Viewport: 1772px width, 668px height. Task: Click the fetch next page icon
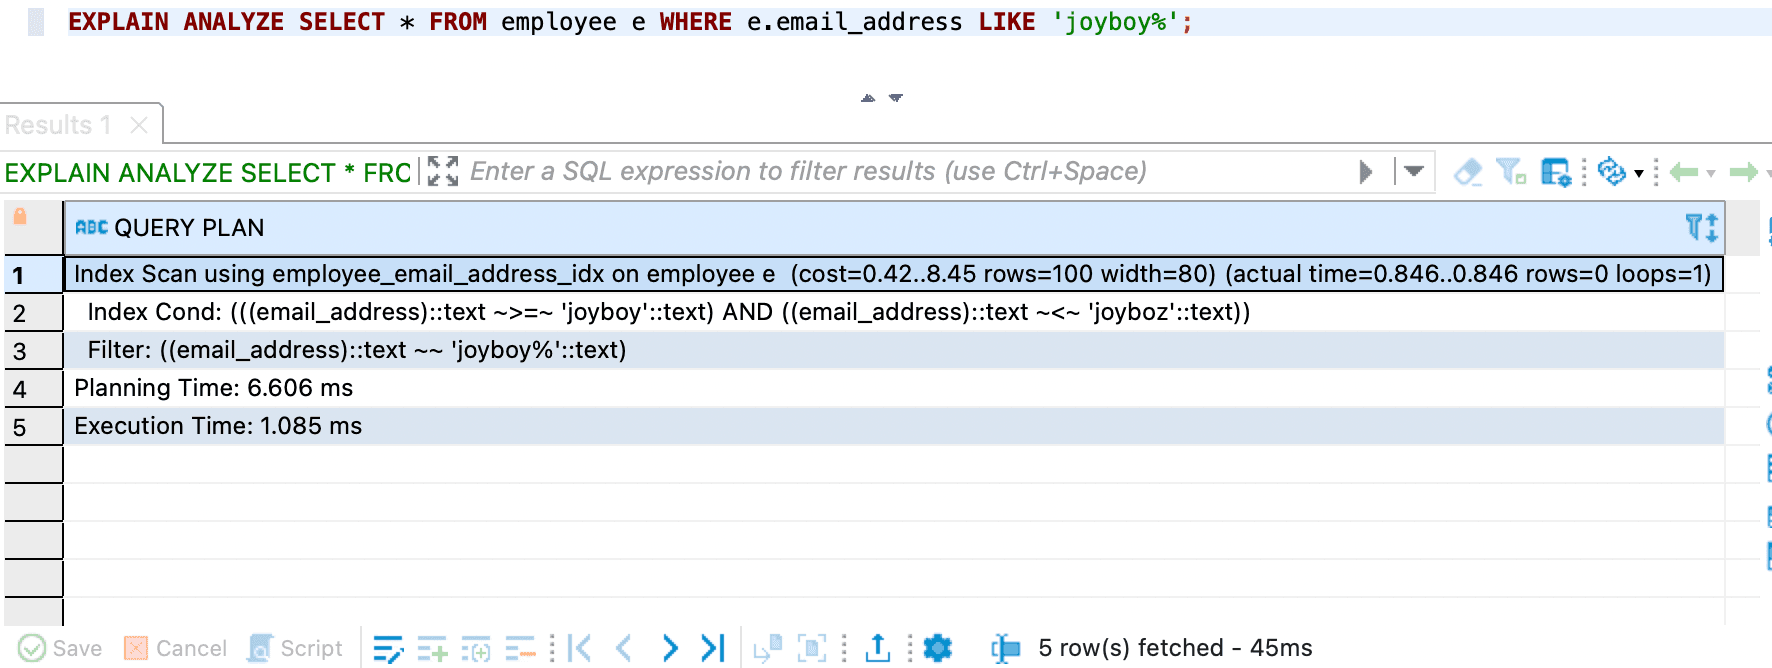point(768,649)
